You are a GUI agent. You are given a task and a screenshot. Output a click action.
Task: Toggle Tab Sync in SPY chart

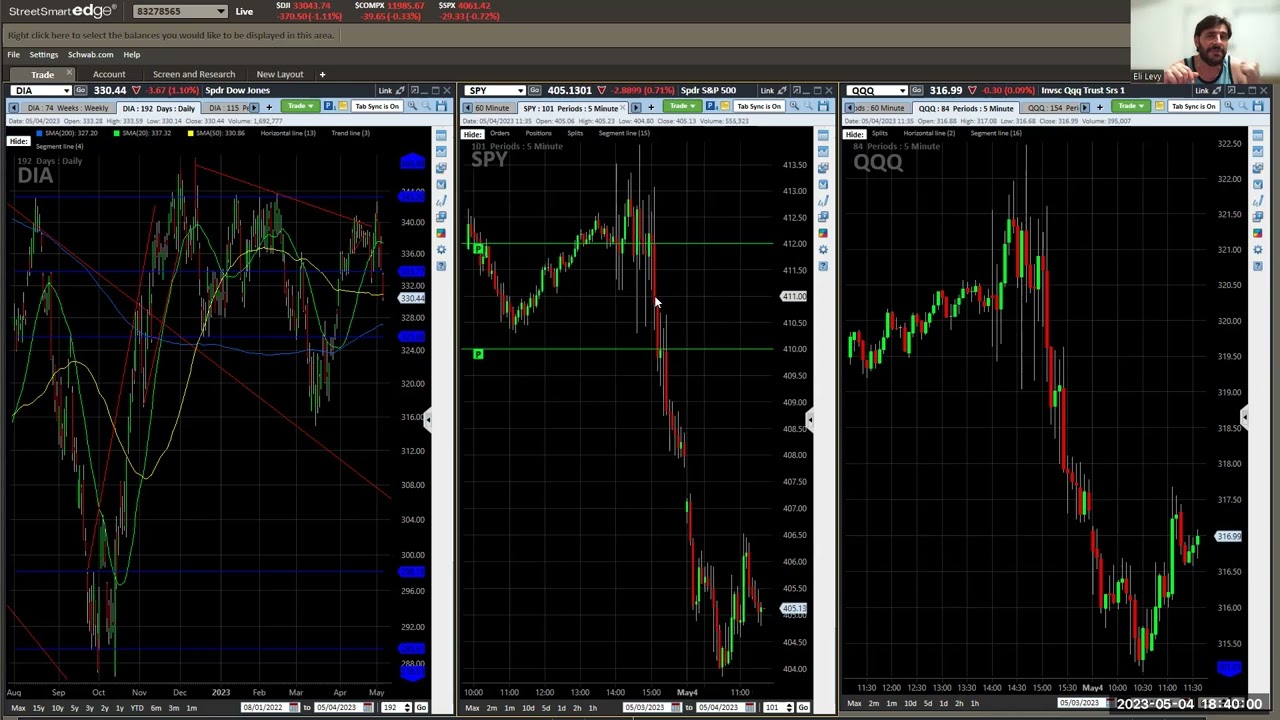759,106
